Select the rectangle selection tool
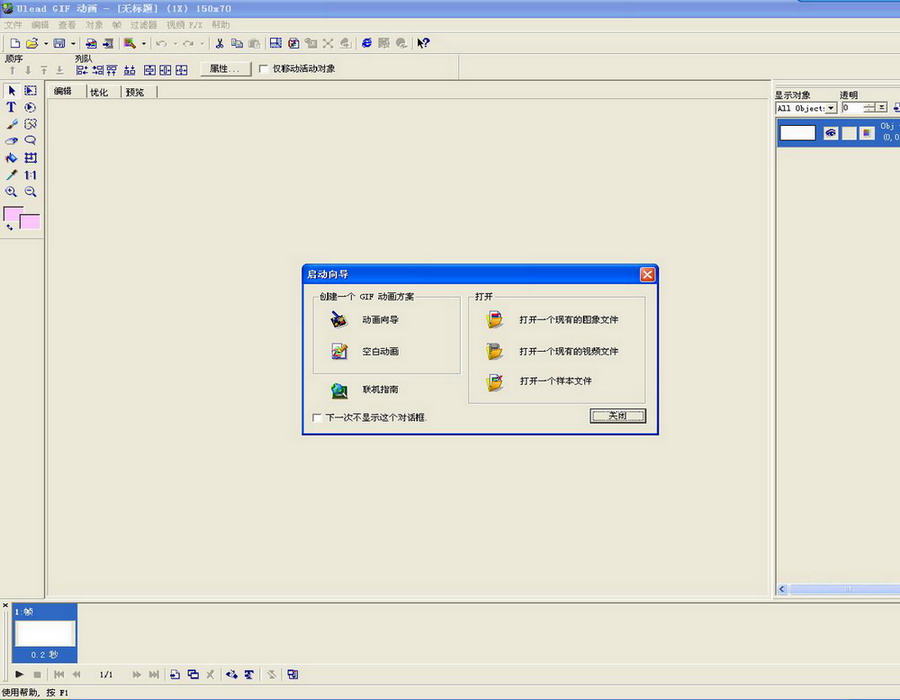Viewport: 900px width, 700px height. [30, 91]
